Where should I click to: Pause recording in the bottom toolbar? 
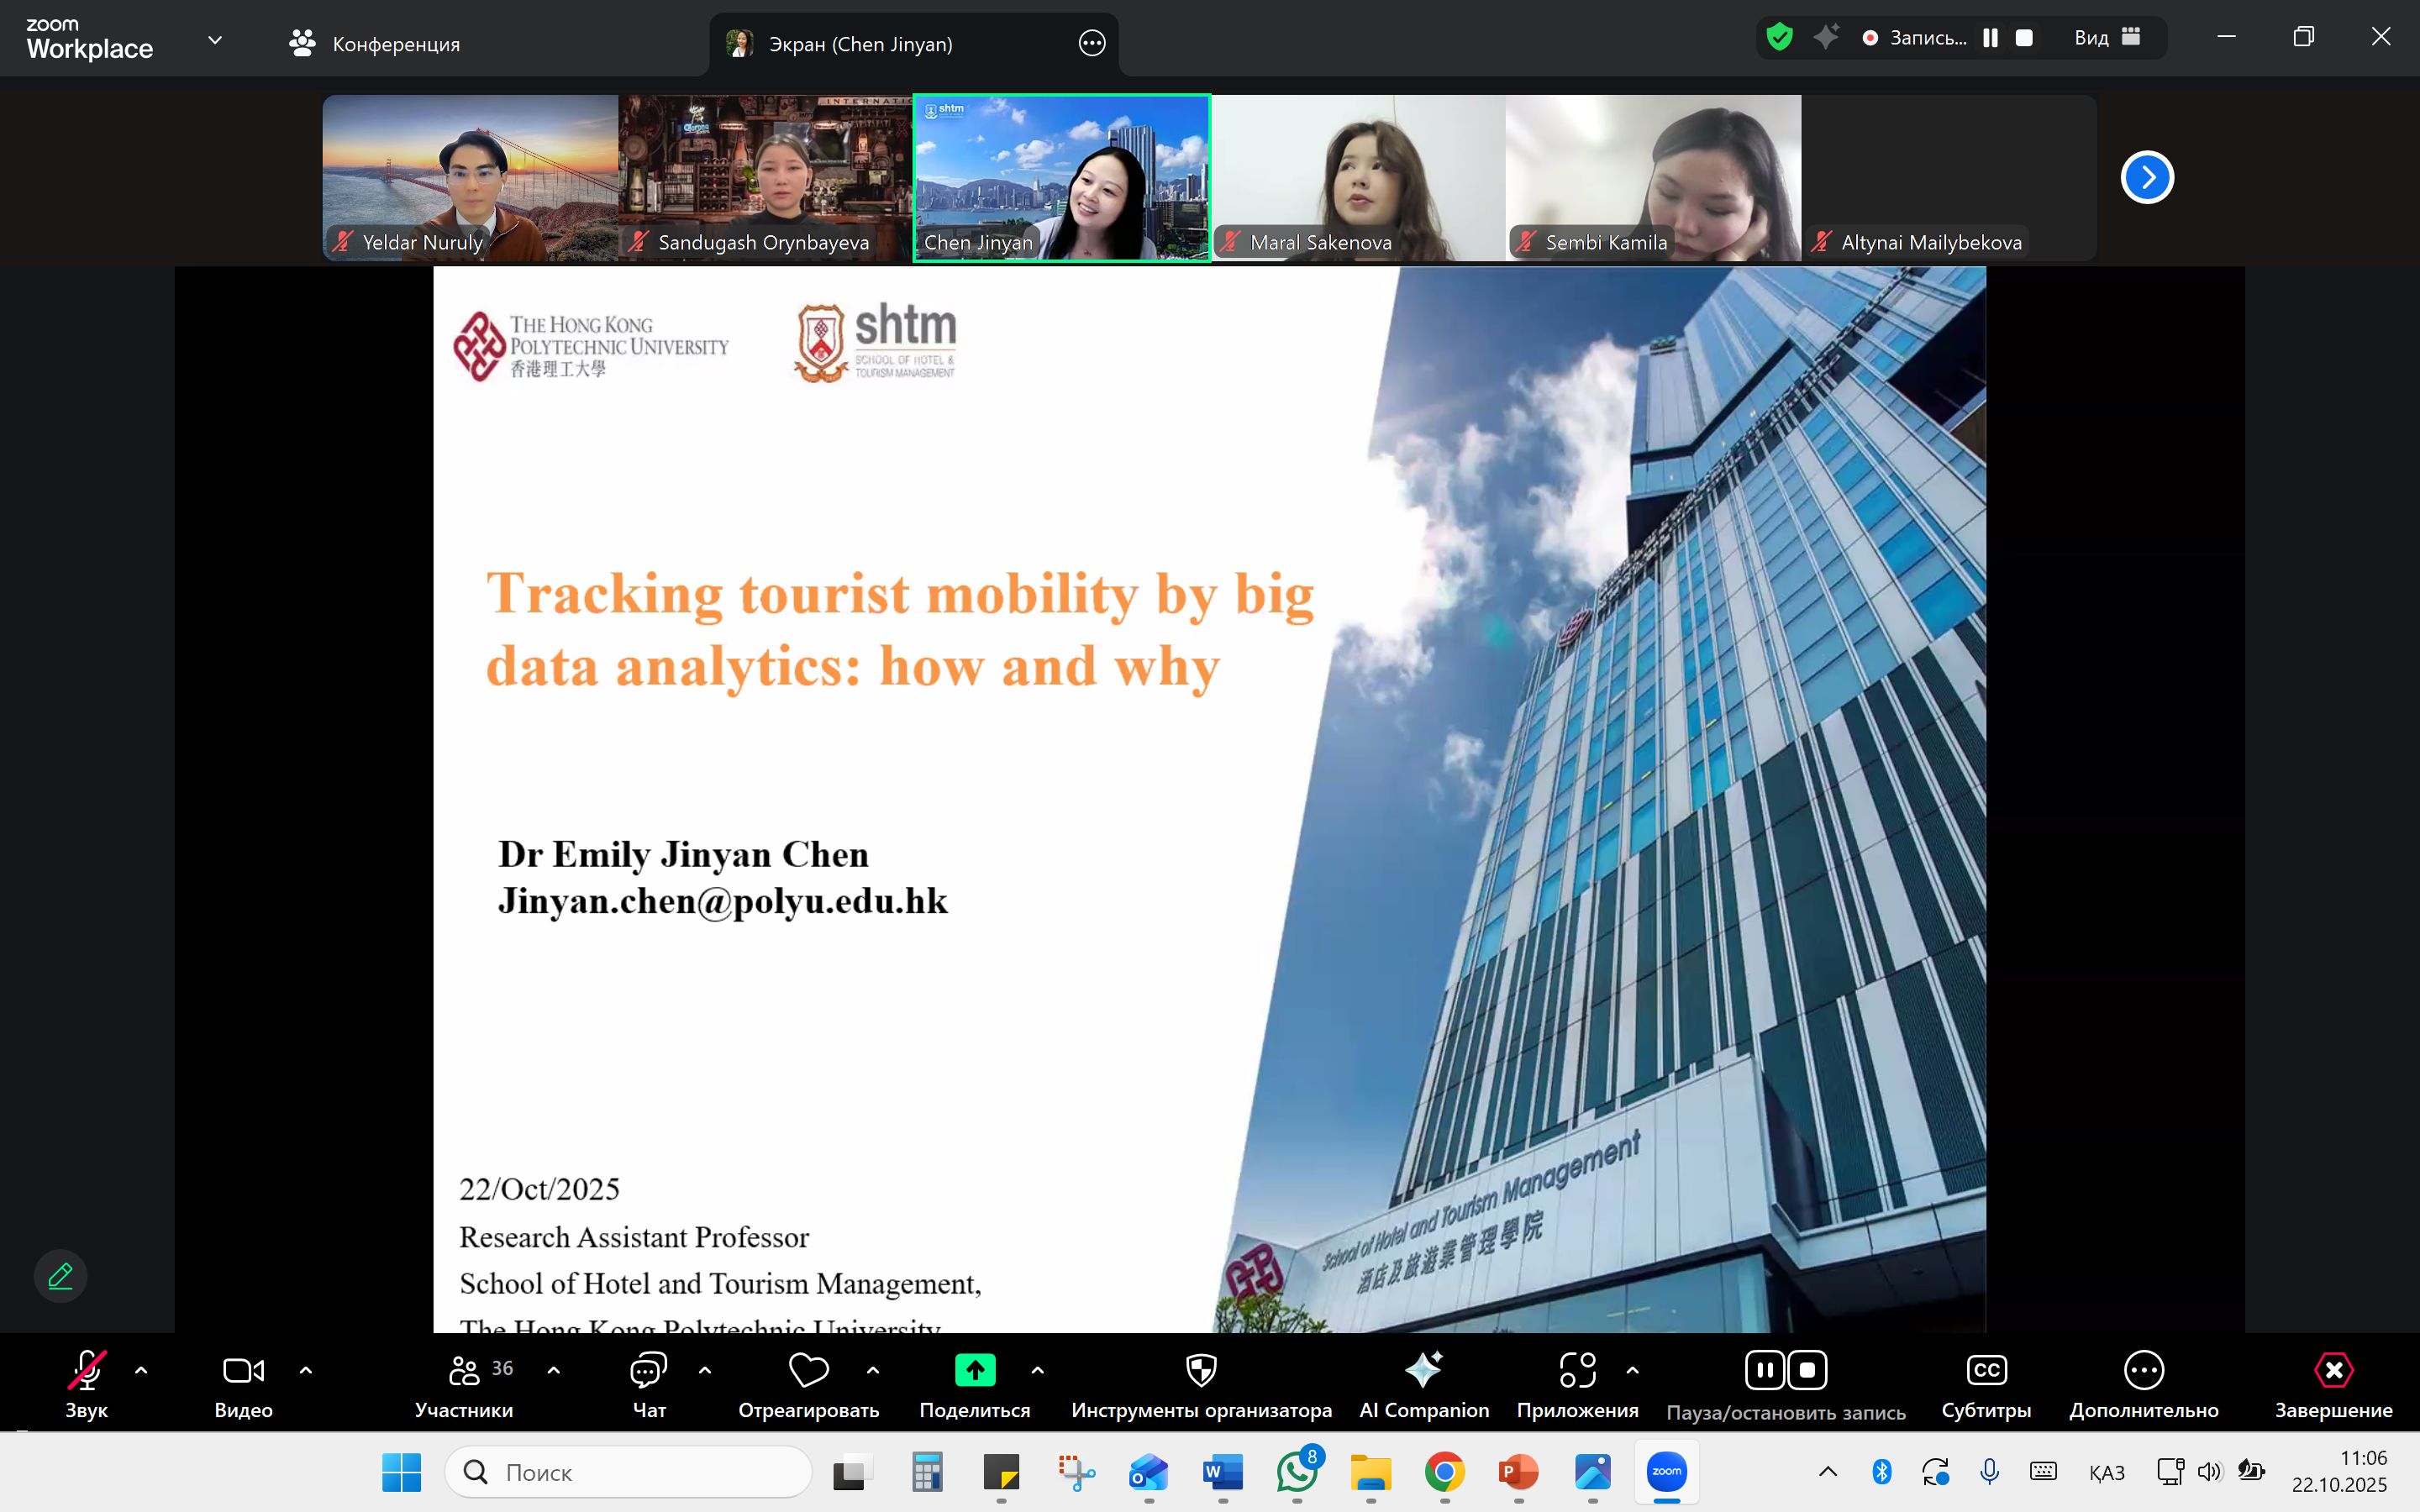tap(1765, 1370)
